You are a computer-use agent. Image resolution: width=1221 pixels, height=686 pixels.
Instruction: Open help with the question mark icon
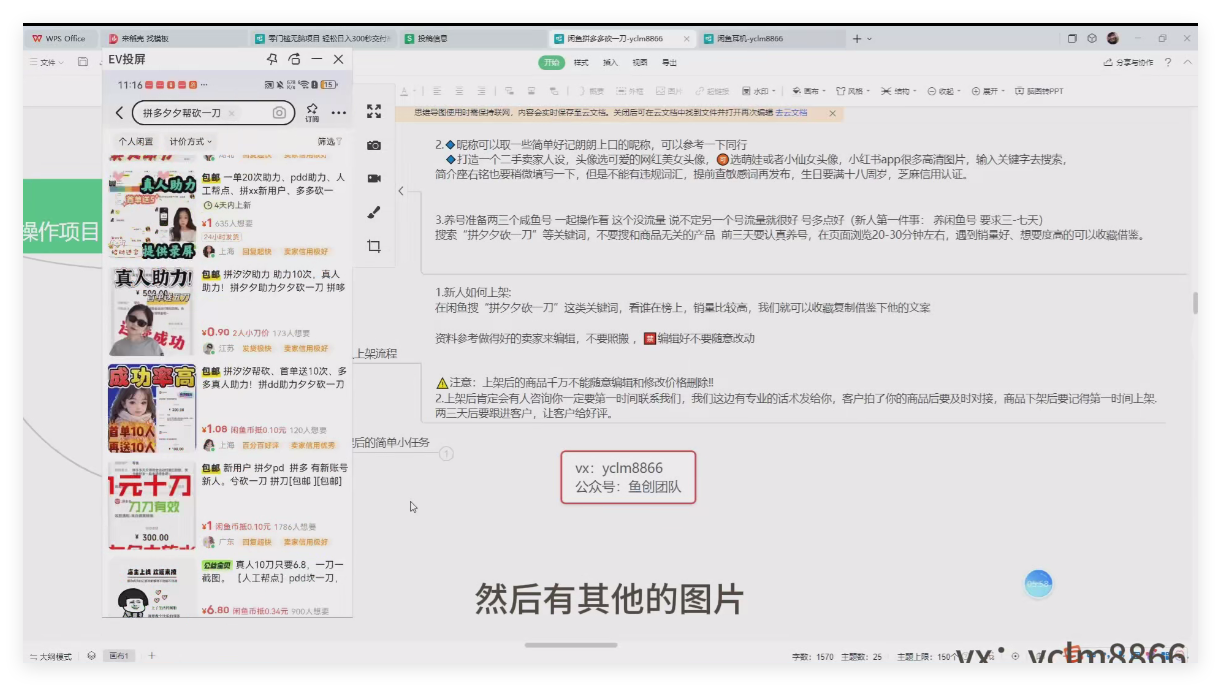coord(1168,62)
